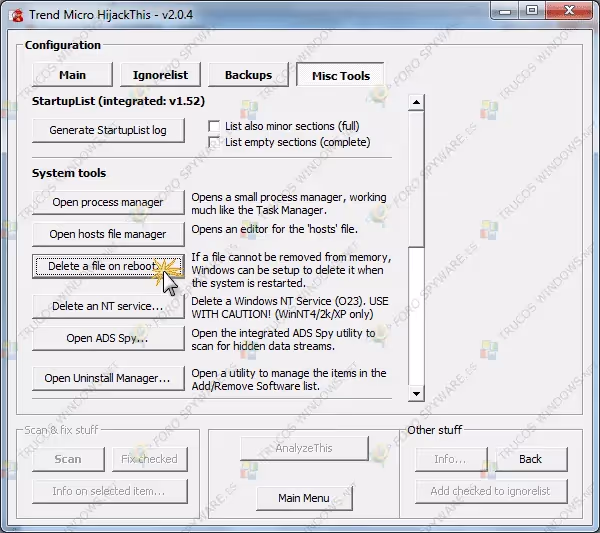
Task: Open hosts file manager
Action: 108,234
